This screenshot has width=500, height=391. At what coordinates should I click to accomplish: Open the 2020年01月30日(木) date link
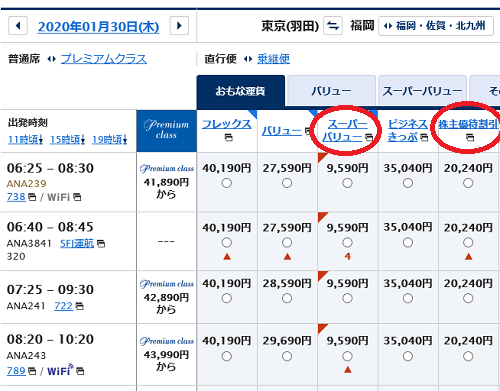click(98, 27)
